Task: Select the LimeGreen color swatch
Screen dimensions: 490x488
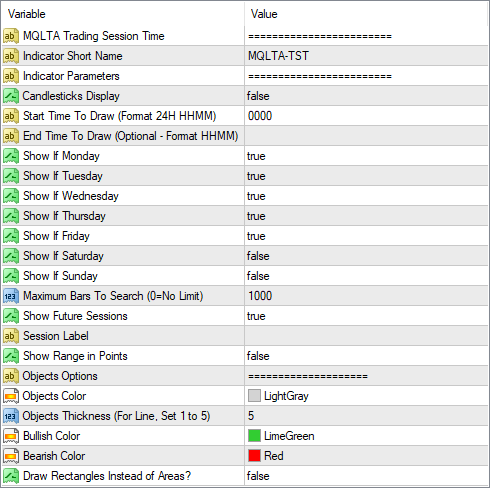Action: tap(254, 436)
